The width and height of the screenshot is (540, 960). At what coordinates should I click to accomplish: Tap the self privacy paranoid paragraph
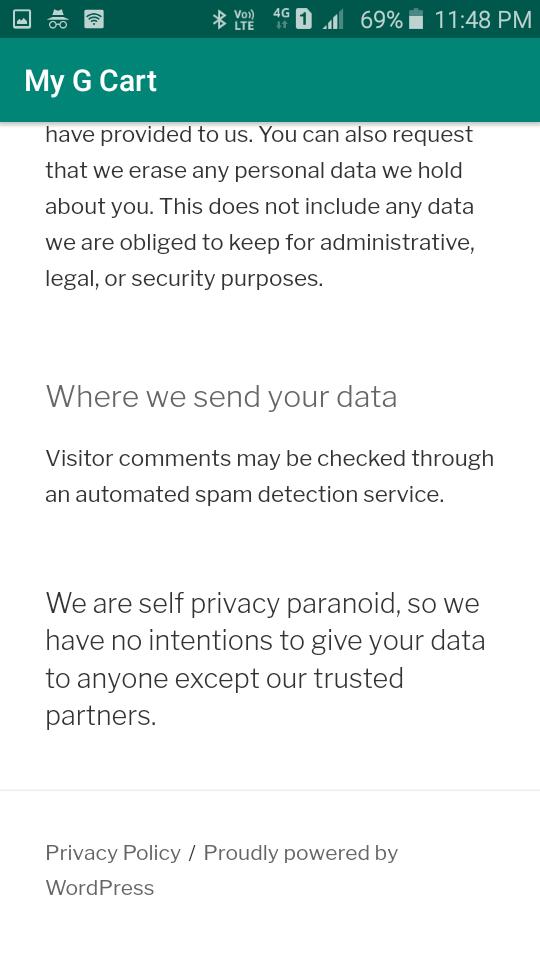(265, 659)
